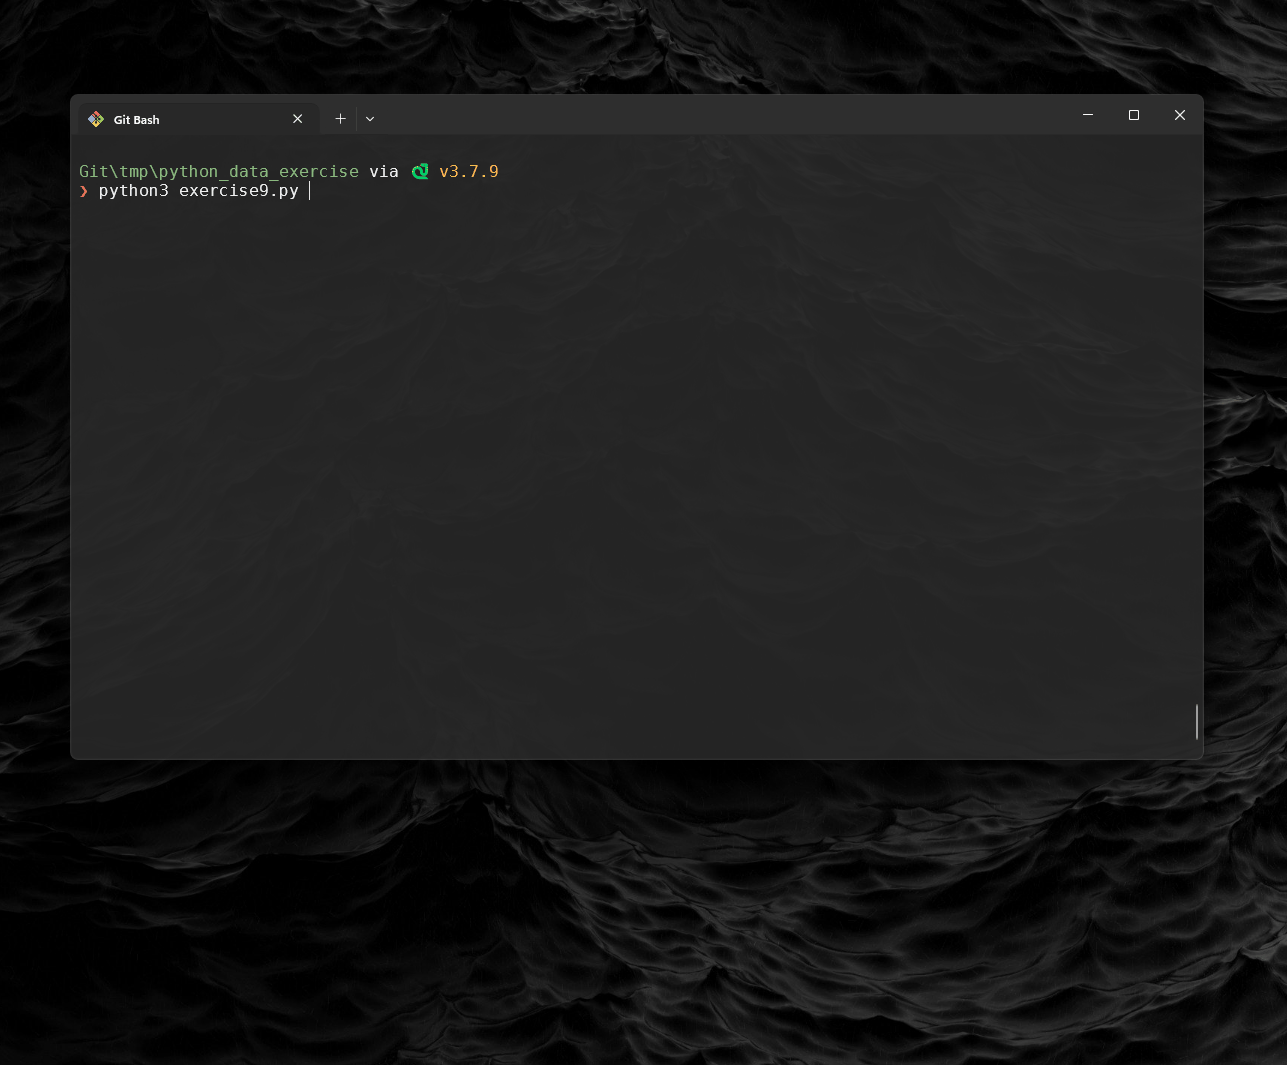This screenshot has width=1287, height=1065.
Task: Expand the new tab profile dropdown chevron
Action: [x=370, y=119]
